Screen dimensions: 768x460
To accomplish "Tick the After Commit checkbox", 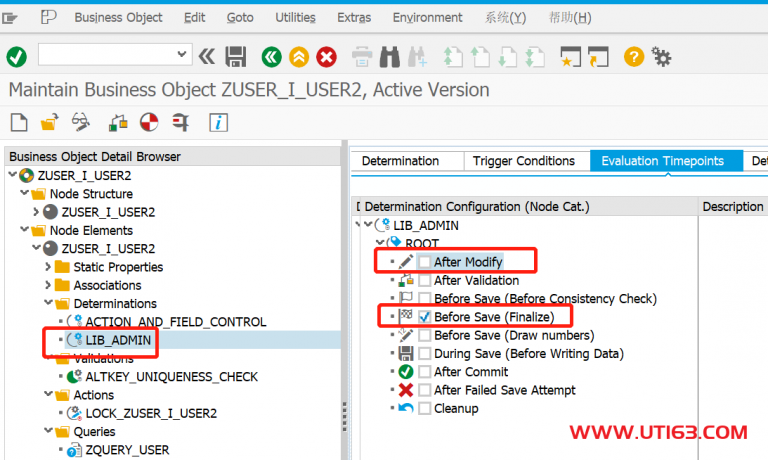I will (425, 372).
